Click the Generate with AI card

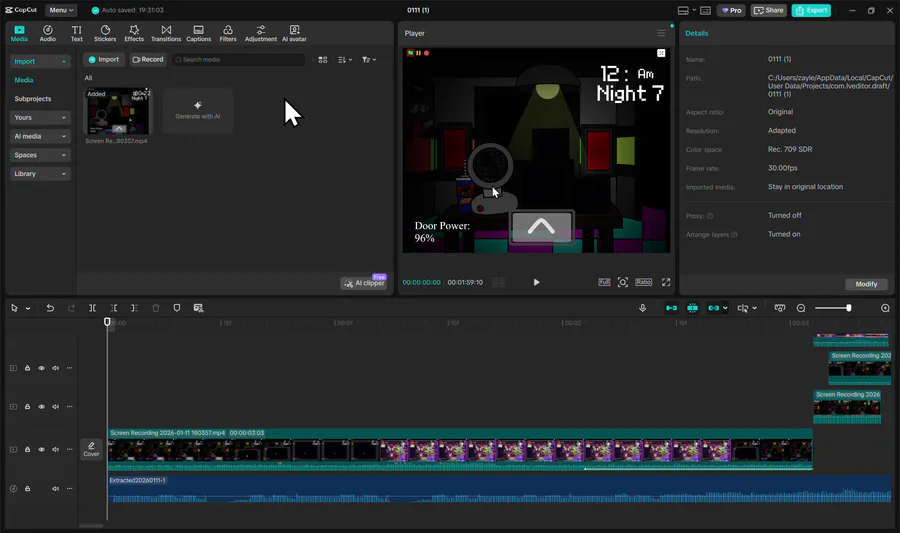(197, 111)
